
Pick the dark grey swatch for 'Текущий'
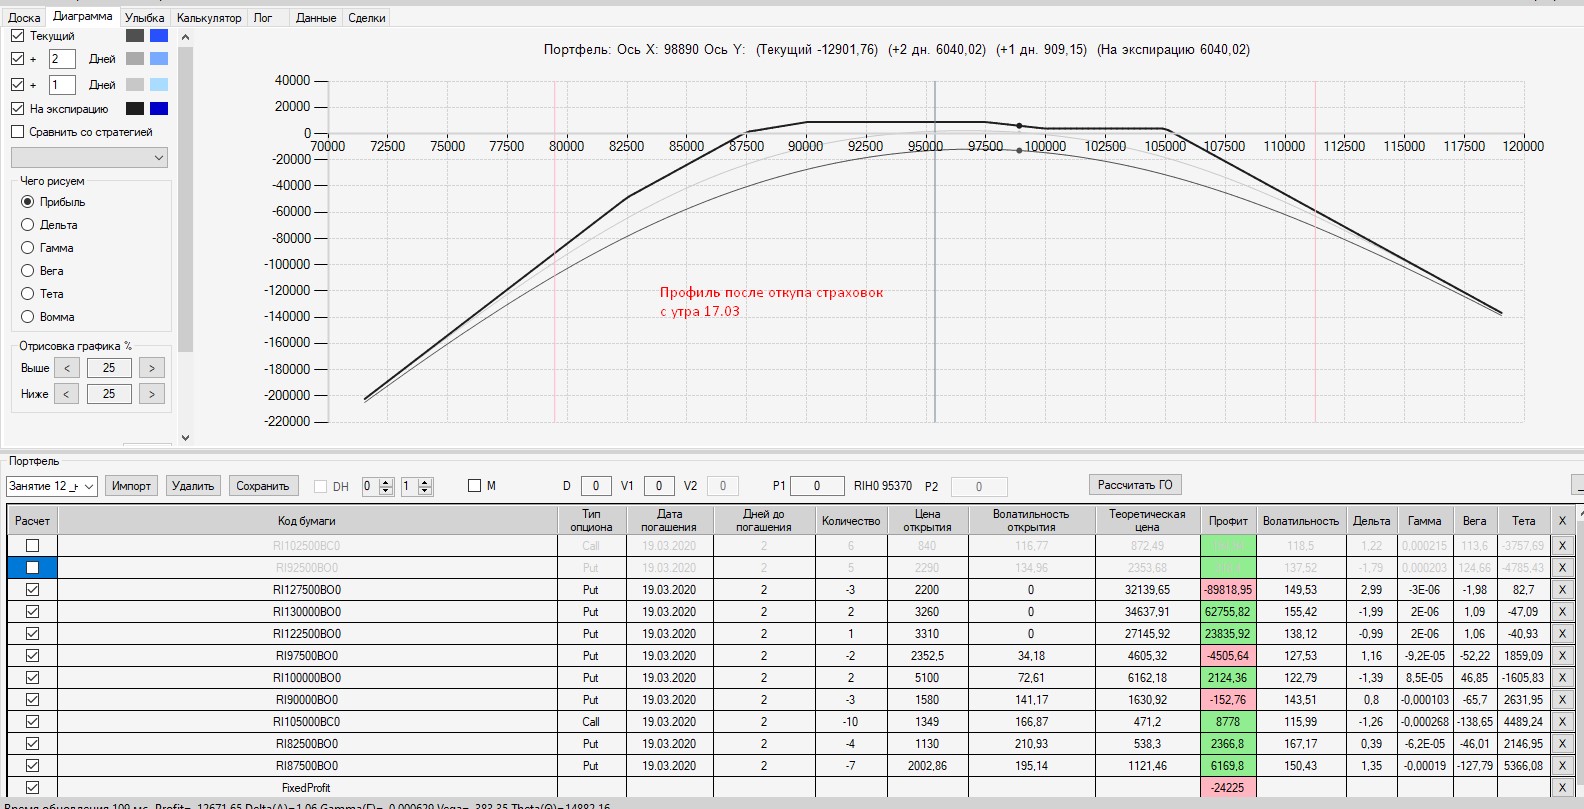point(135,36)
